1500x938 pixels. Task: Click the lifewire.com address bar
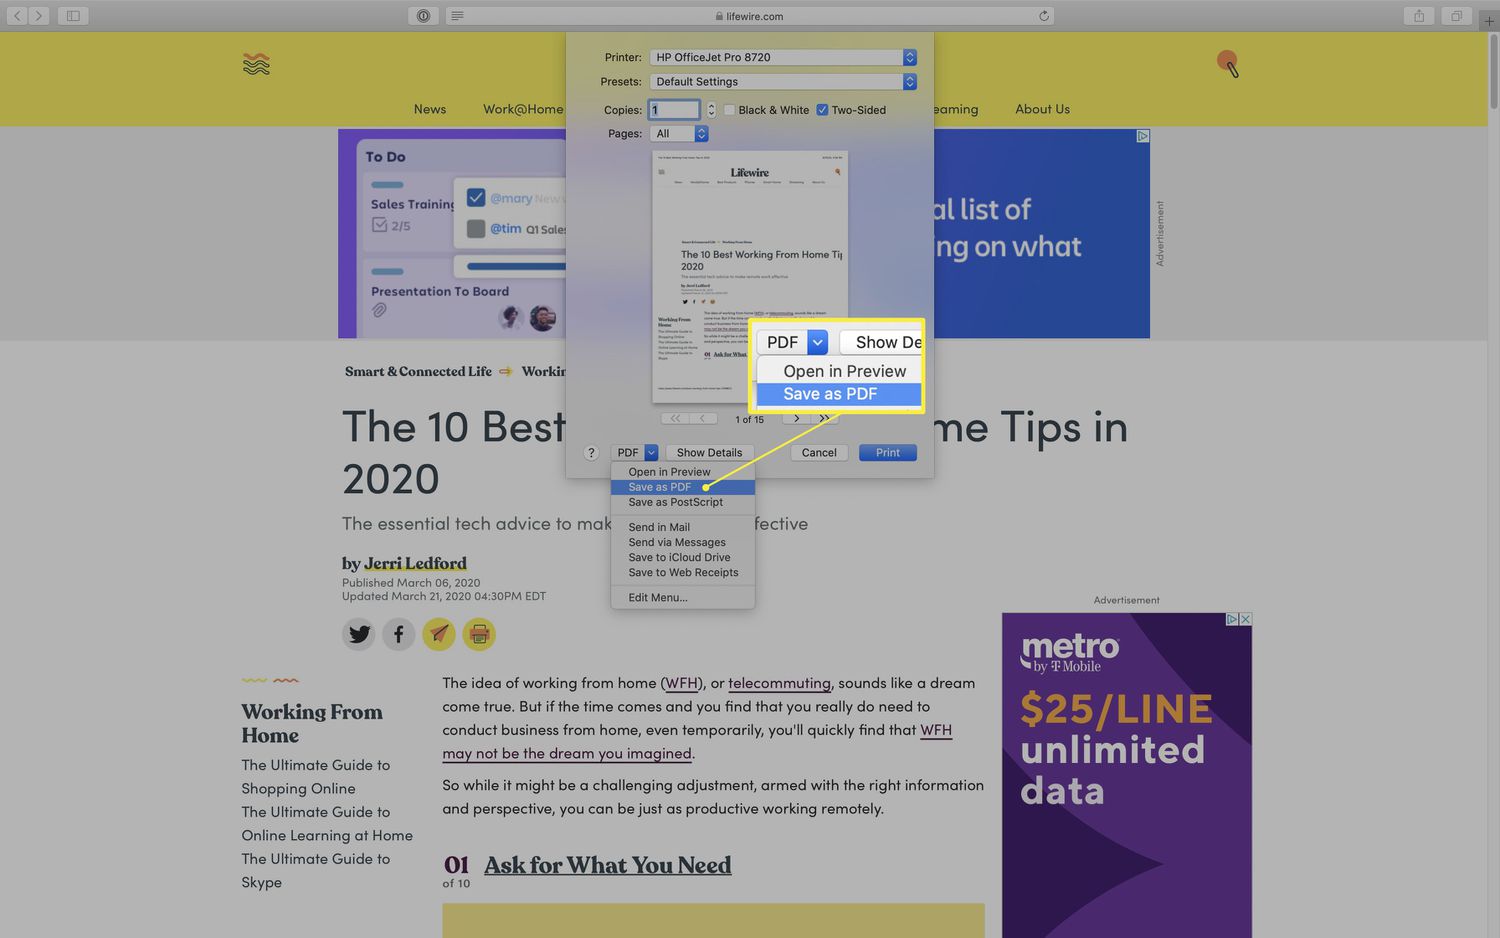pyautogui.click(x=750, y=16)
